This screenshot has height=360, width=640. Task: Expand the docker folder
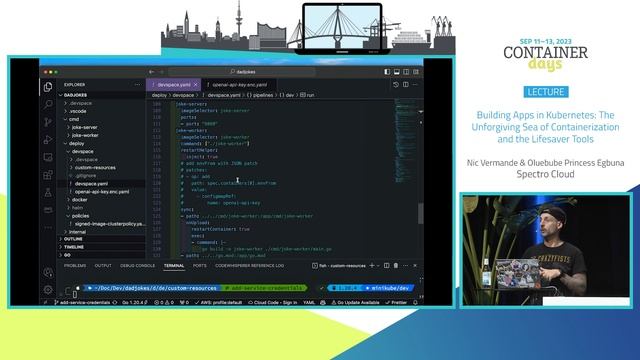click(x=101, y=200)
